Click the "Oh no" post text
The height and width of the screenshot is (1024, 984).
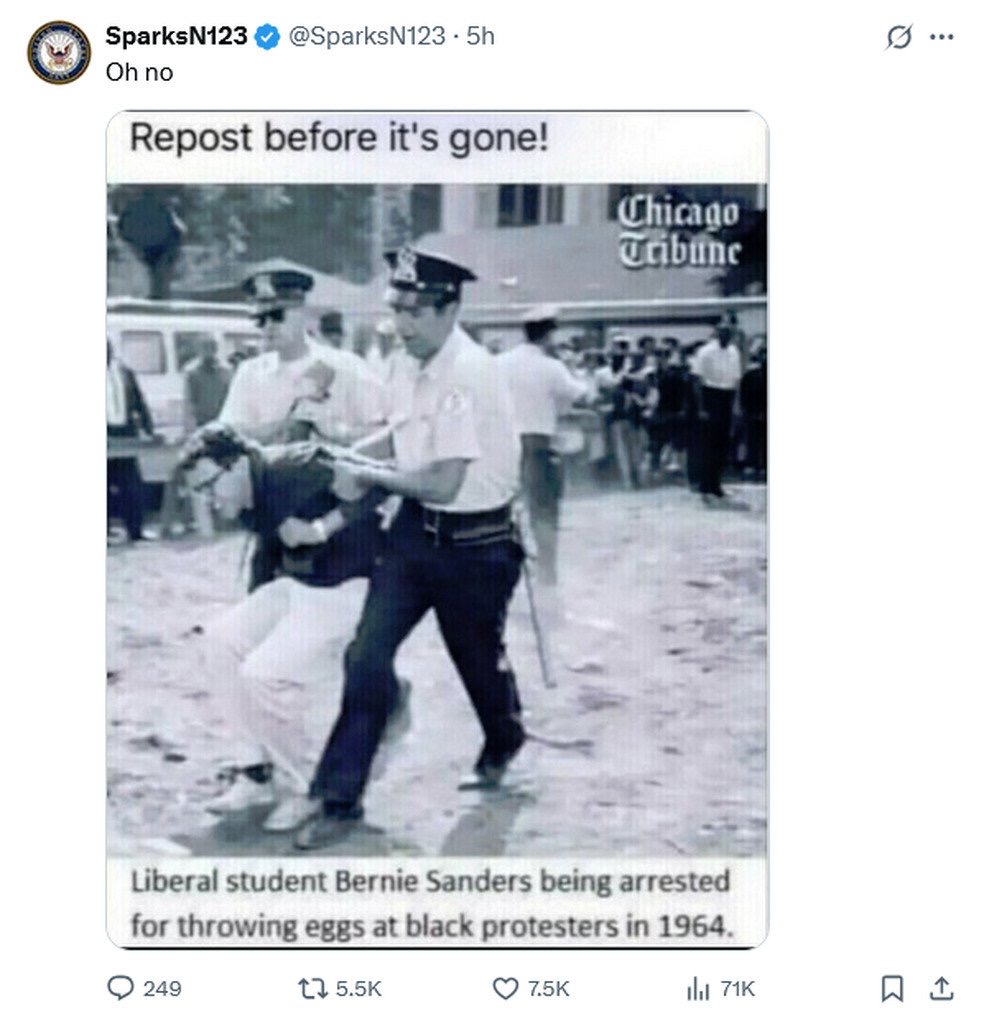tap(139, 72)
